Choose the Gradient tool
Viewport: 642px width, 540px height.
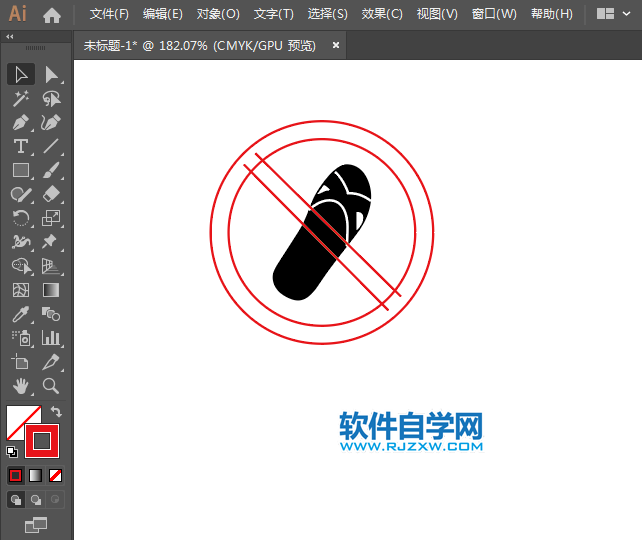[x=52, y=290]
